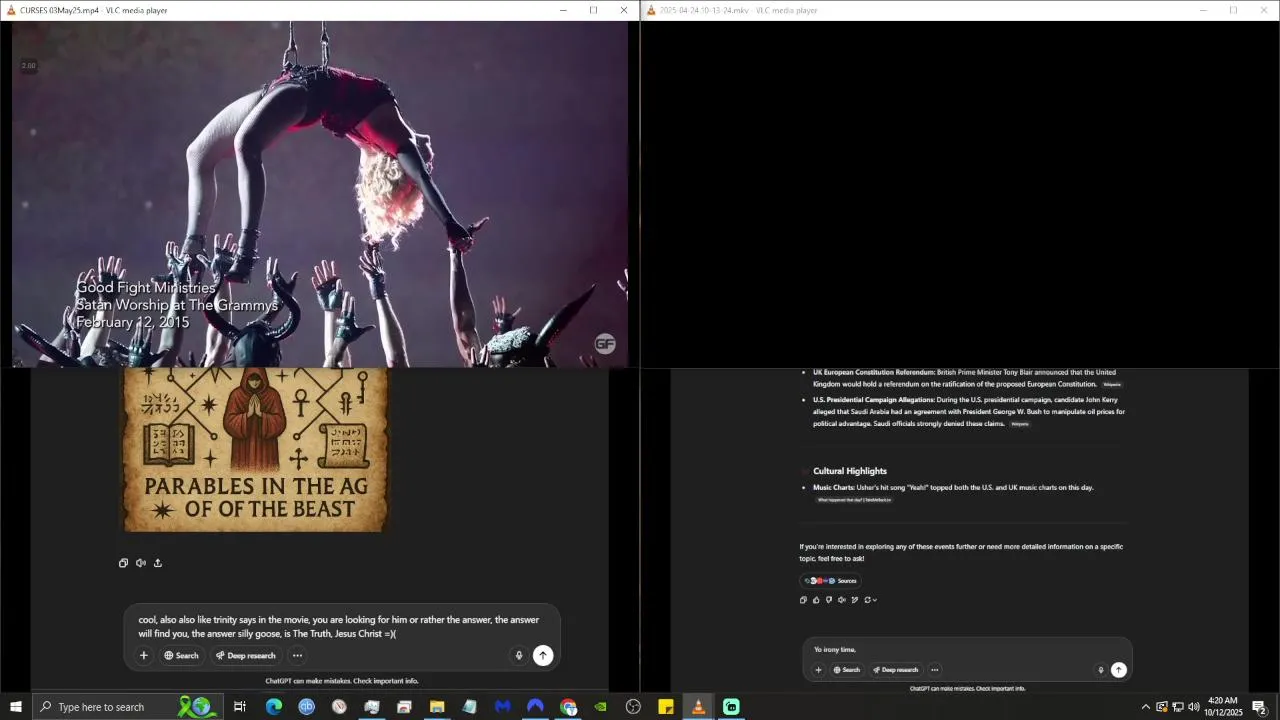Viewport: 1280px width, 720px height.
Task: Open Google Chrome from the taskbar
Action: 568,707
